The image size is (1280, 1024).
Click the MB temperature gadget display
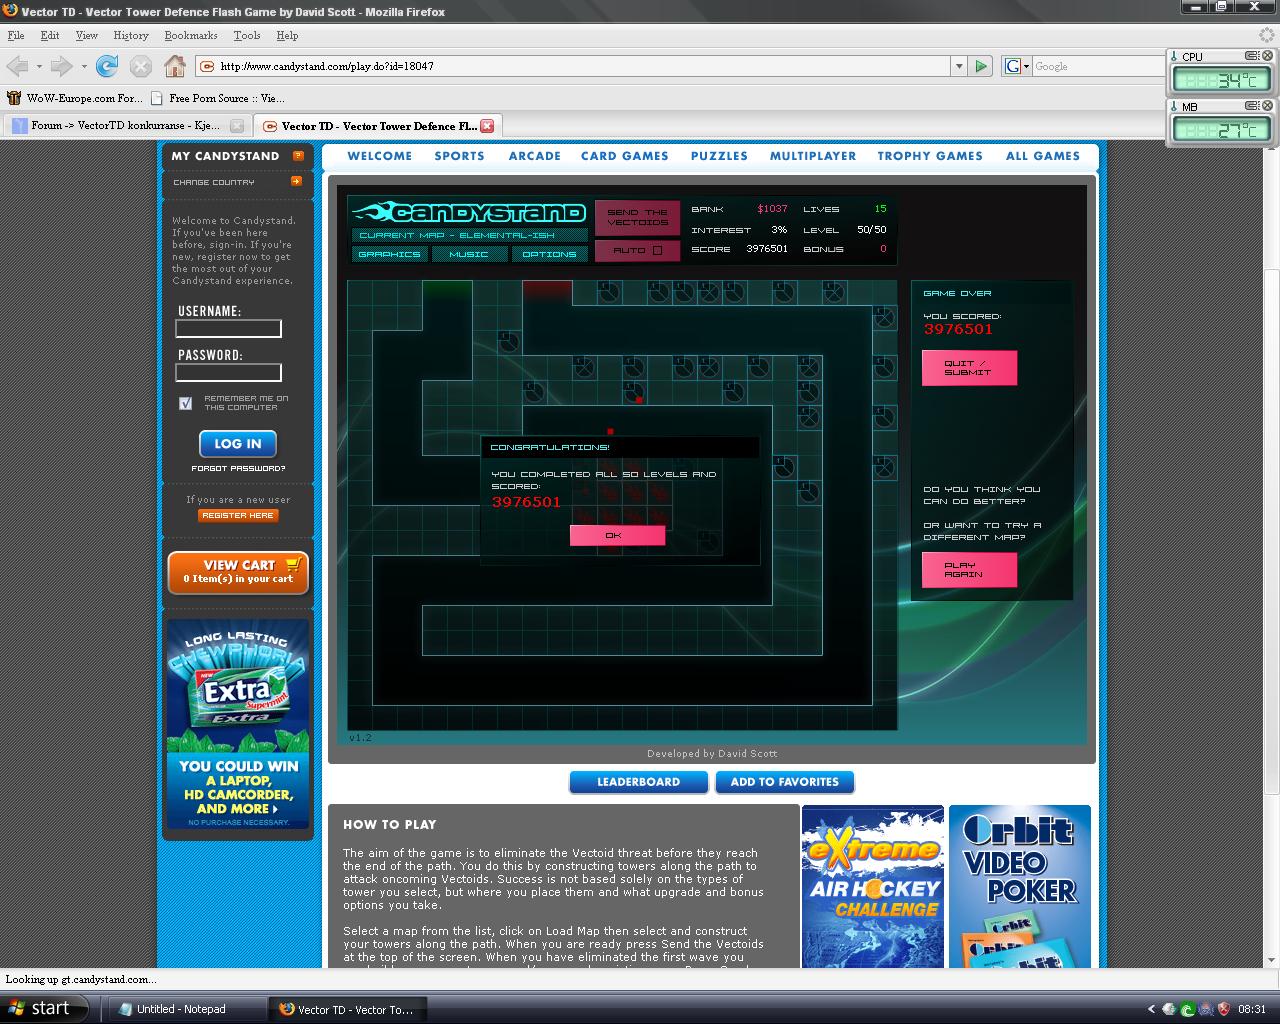click(x=1220, y=129)
